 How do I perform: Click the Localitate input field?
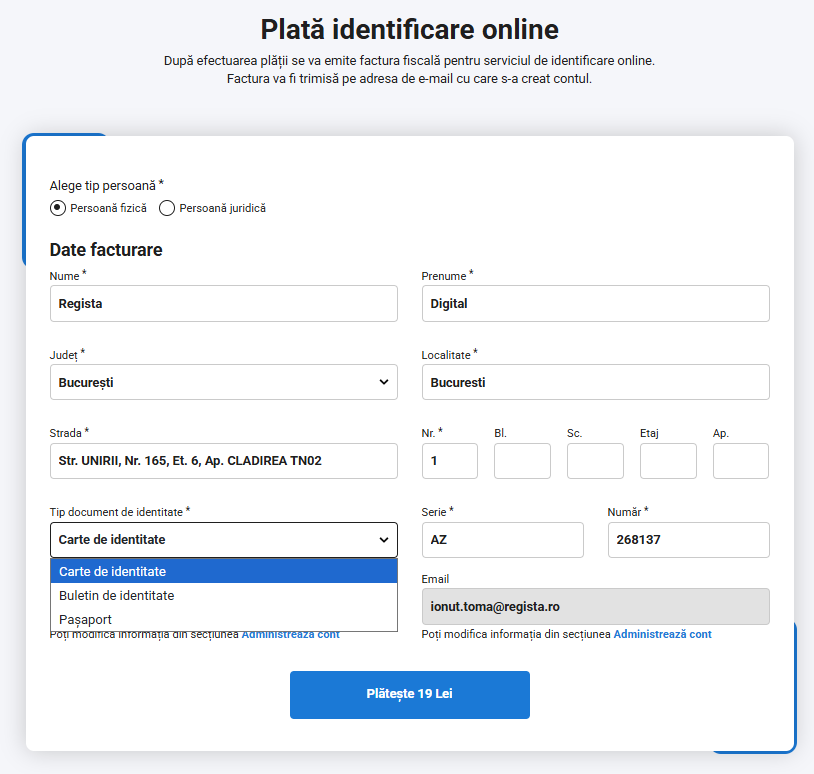[x=595, y=382]
